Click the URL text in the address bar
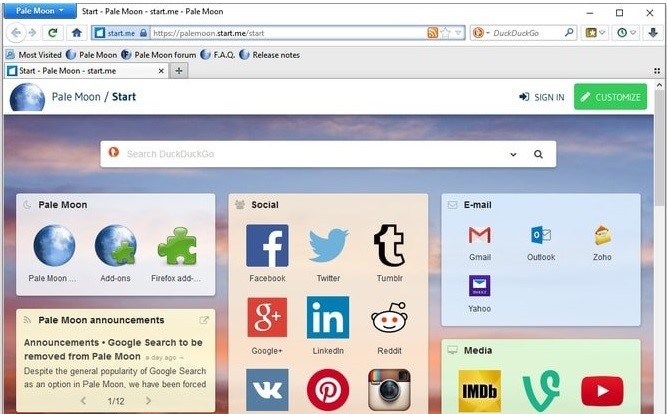 click(x=208, y=33)
